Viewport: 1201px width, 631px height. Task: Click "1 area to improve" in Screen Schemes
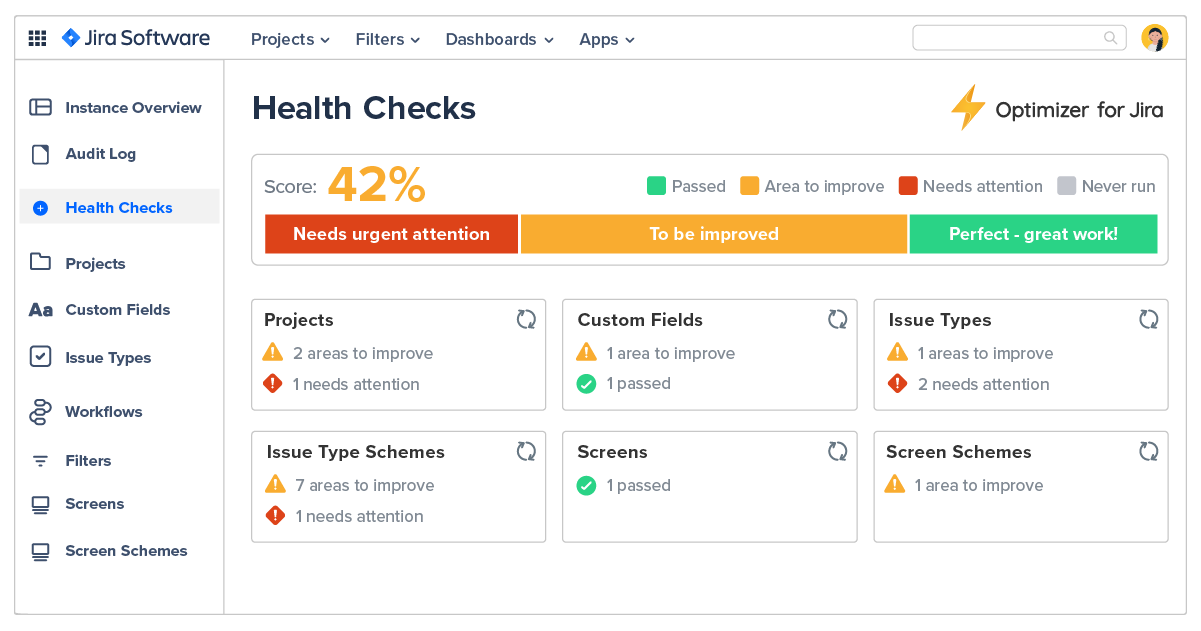coord(979,485)
